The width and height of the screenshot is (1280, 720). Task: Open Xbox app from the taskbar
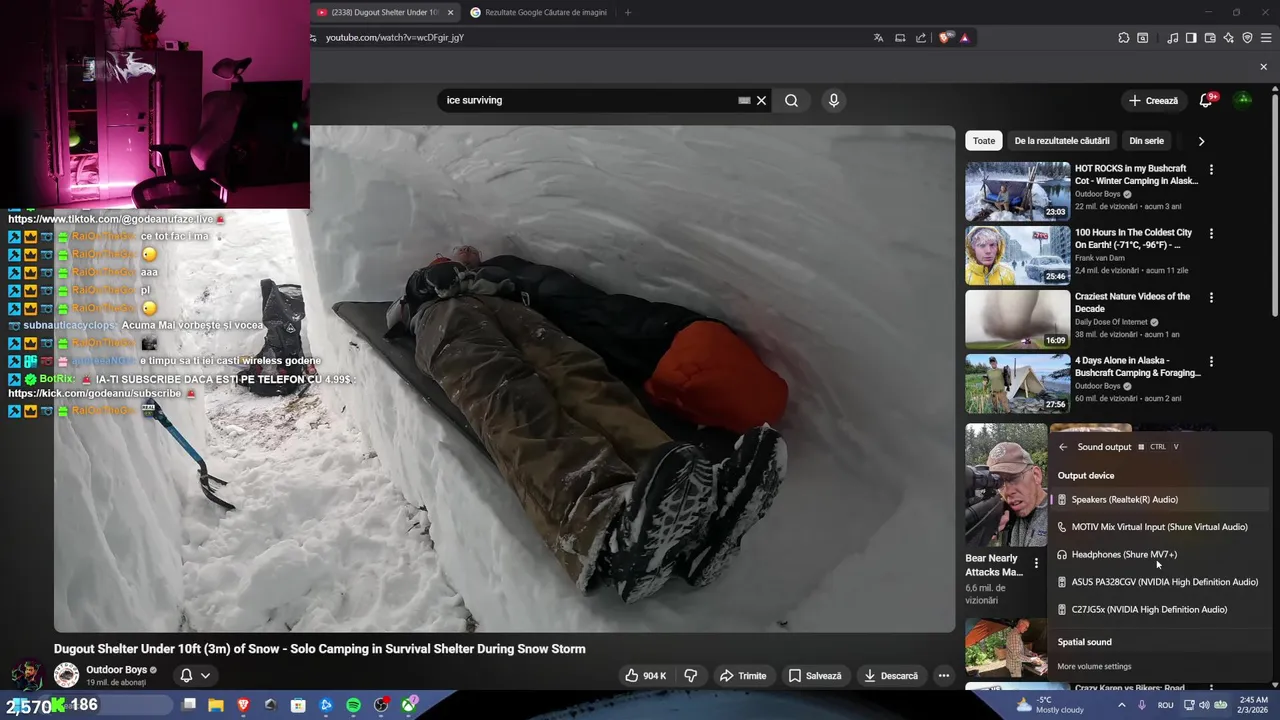[409, 705]
